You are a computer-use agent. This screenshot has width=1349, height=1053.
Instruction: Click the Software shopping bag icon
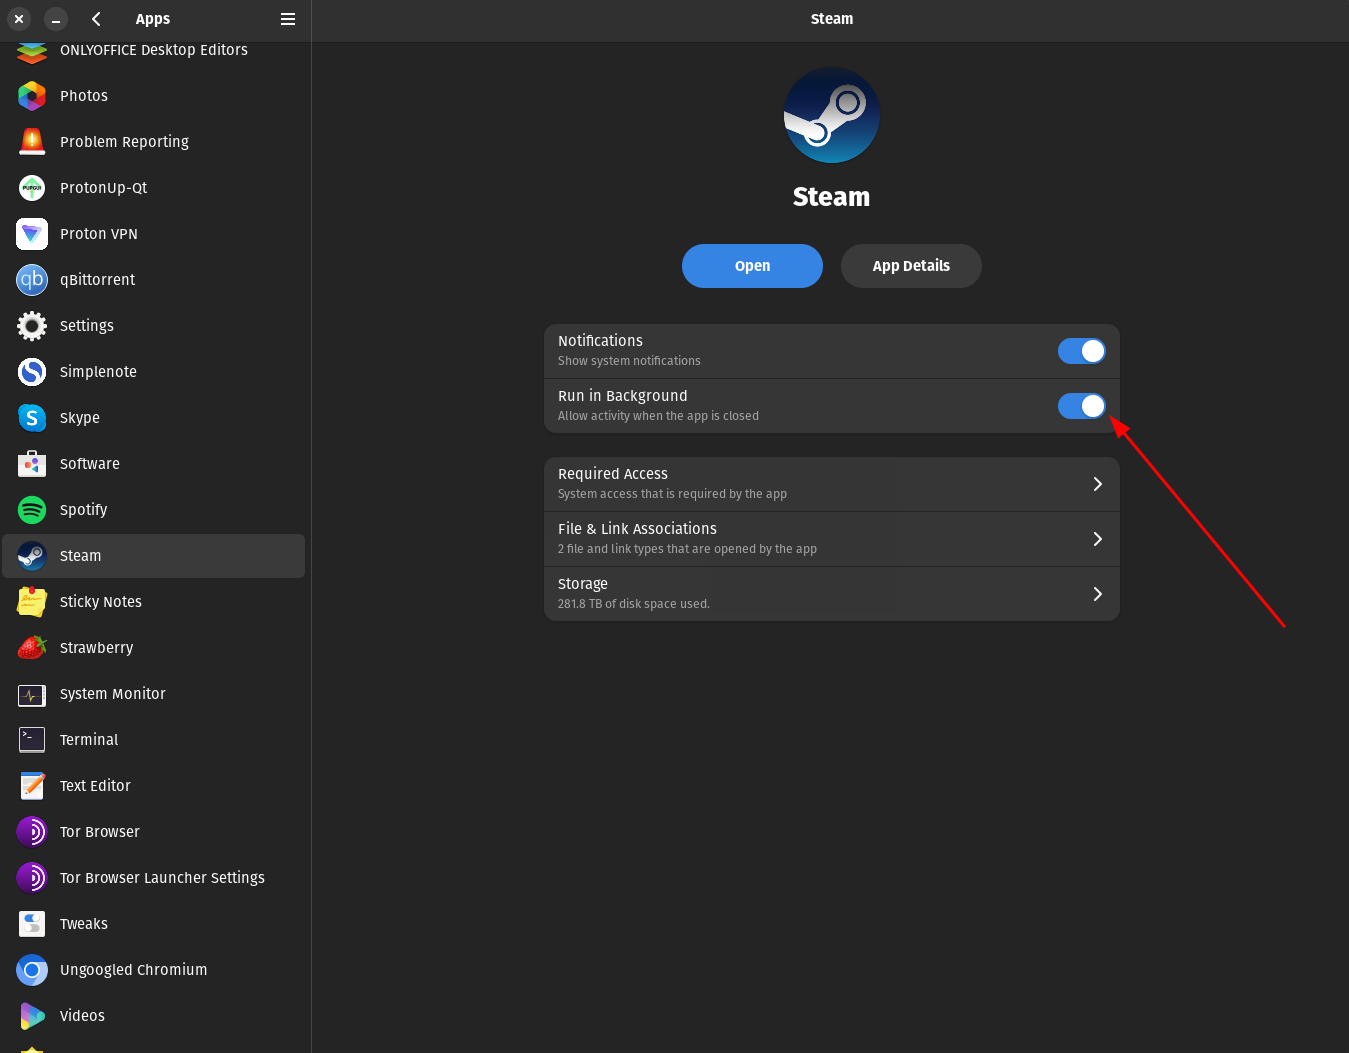32,464
